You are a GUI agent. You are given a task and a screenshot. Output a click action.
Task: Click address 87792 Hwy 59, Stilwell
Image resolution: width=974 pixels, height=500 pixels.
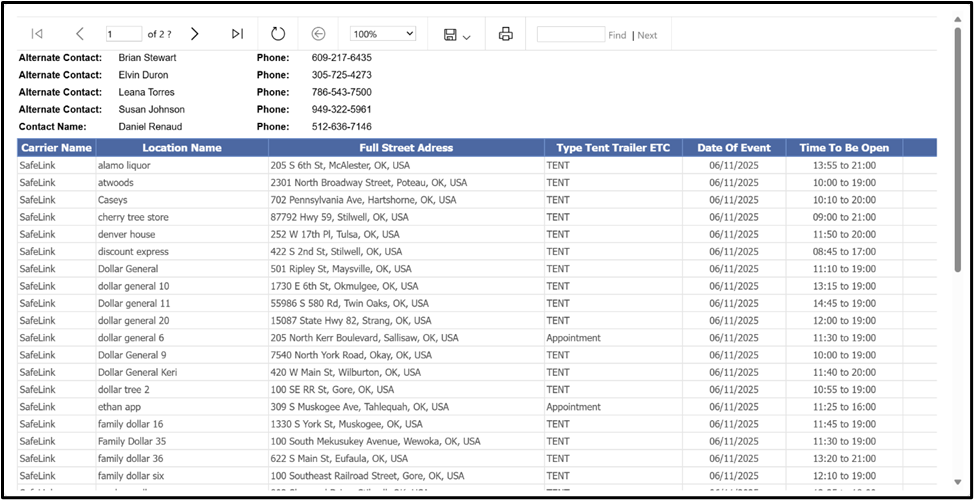point(340,217)
